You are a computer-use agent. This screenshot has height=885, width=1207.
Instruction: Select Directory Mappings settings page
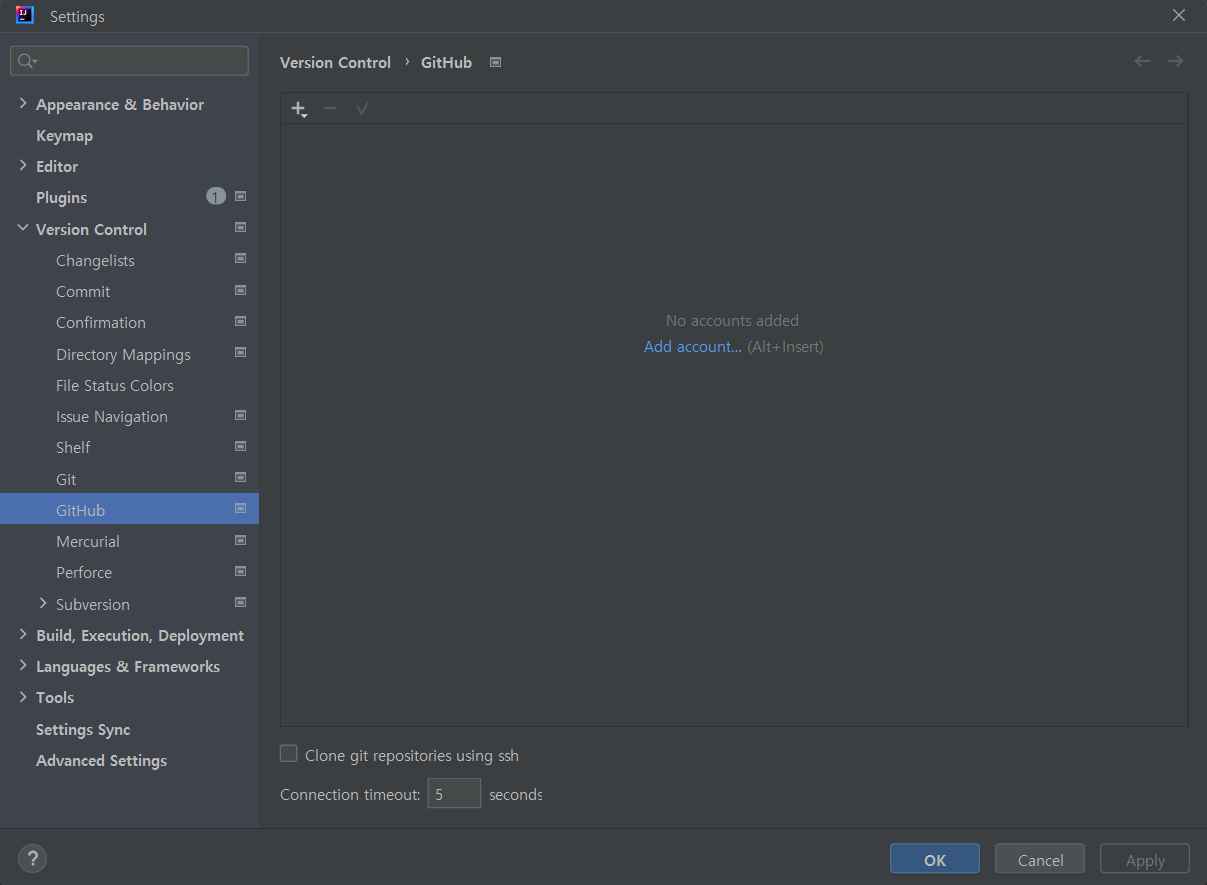(123, 354)
